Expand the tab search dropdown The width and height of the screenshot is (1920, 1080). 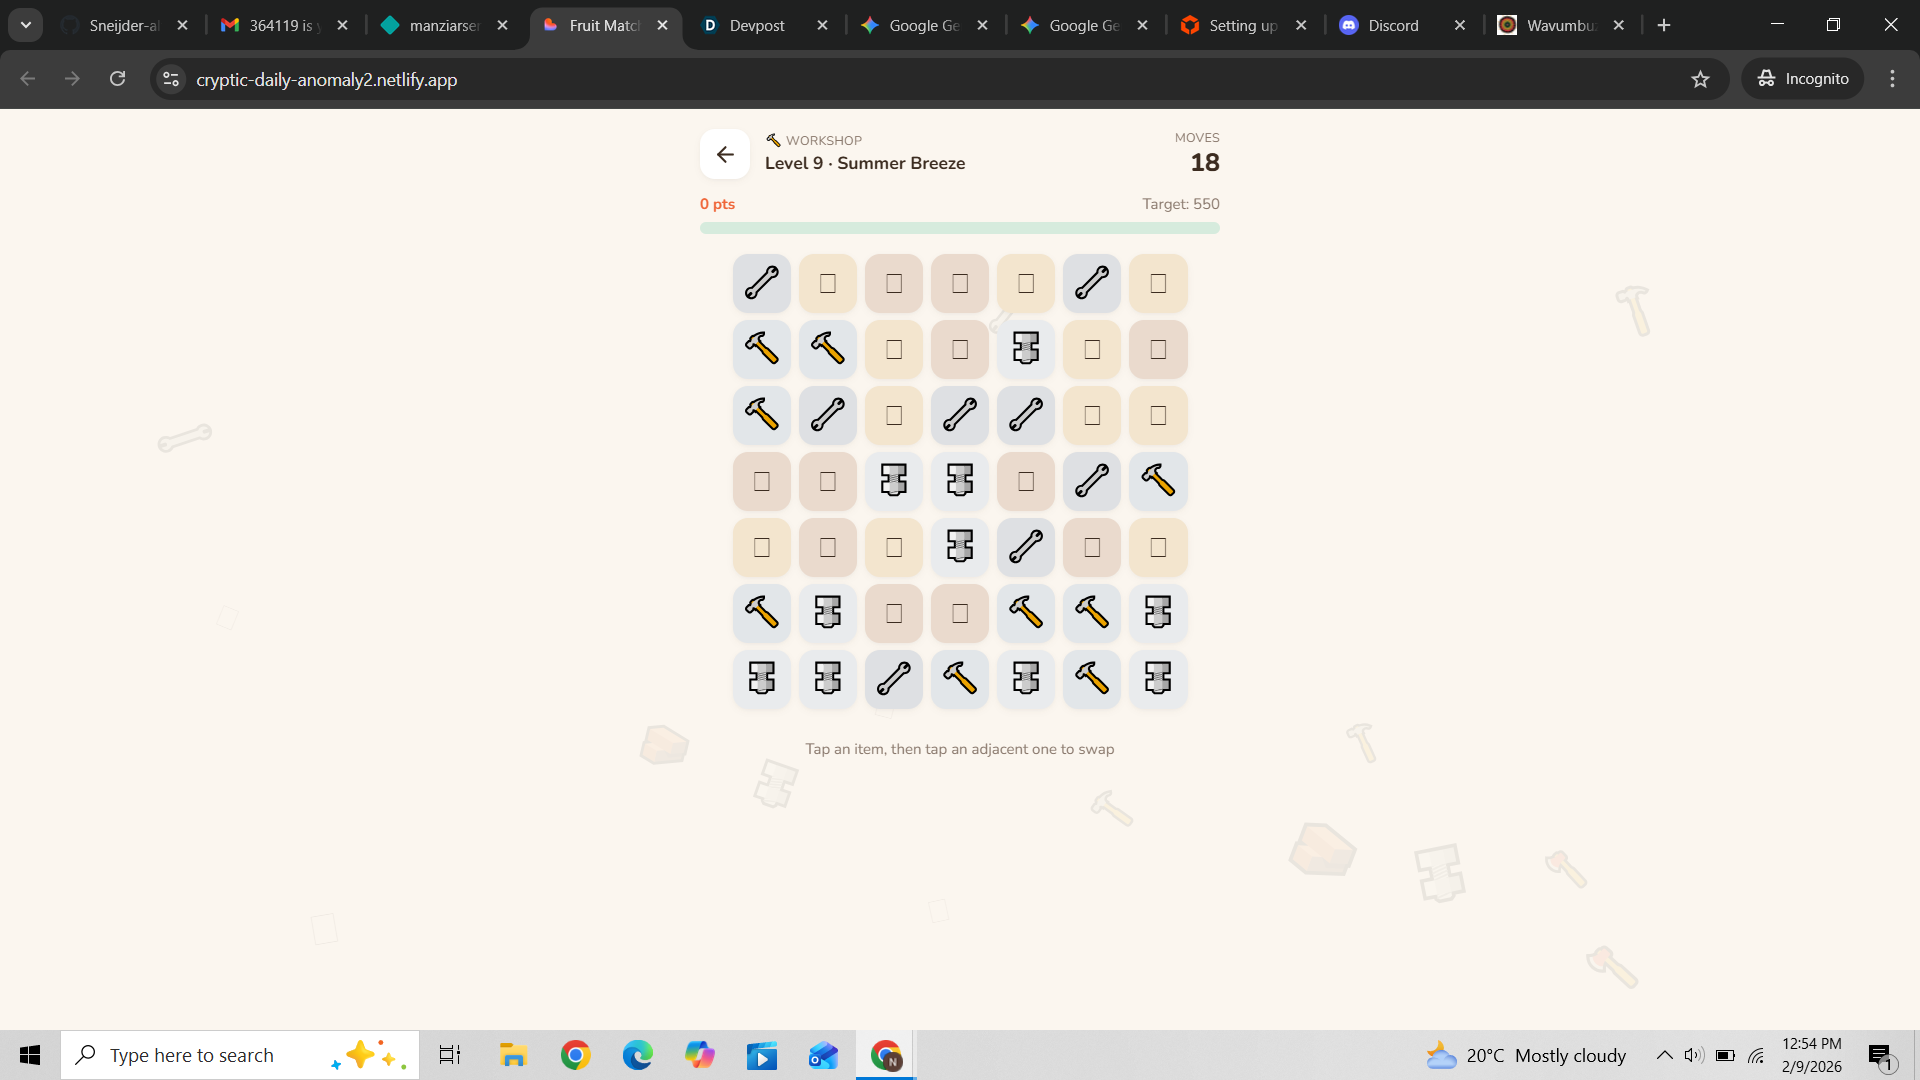tap(26, 25)
